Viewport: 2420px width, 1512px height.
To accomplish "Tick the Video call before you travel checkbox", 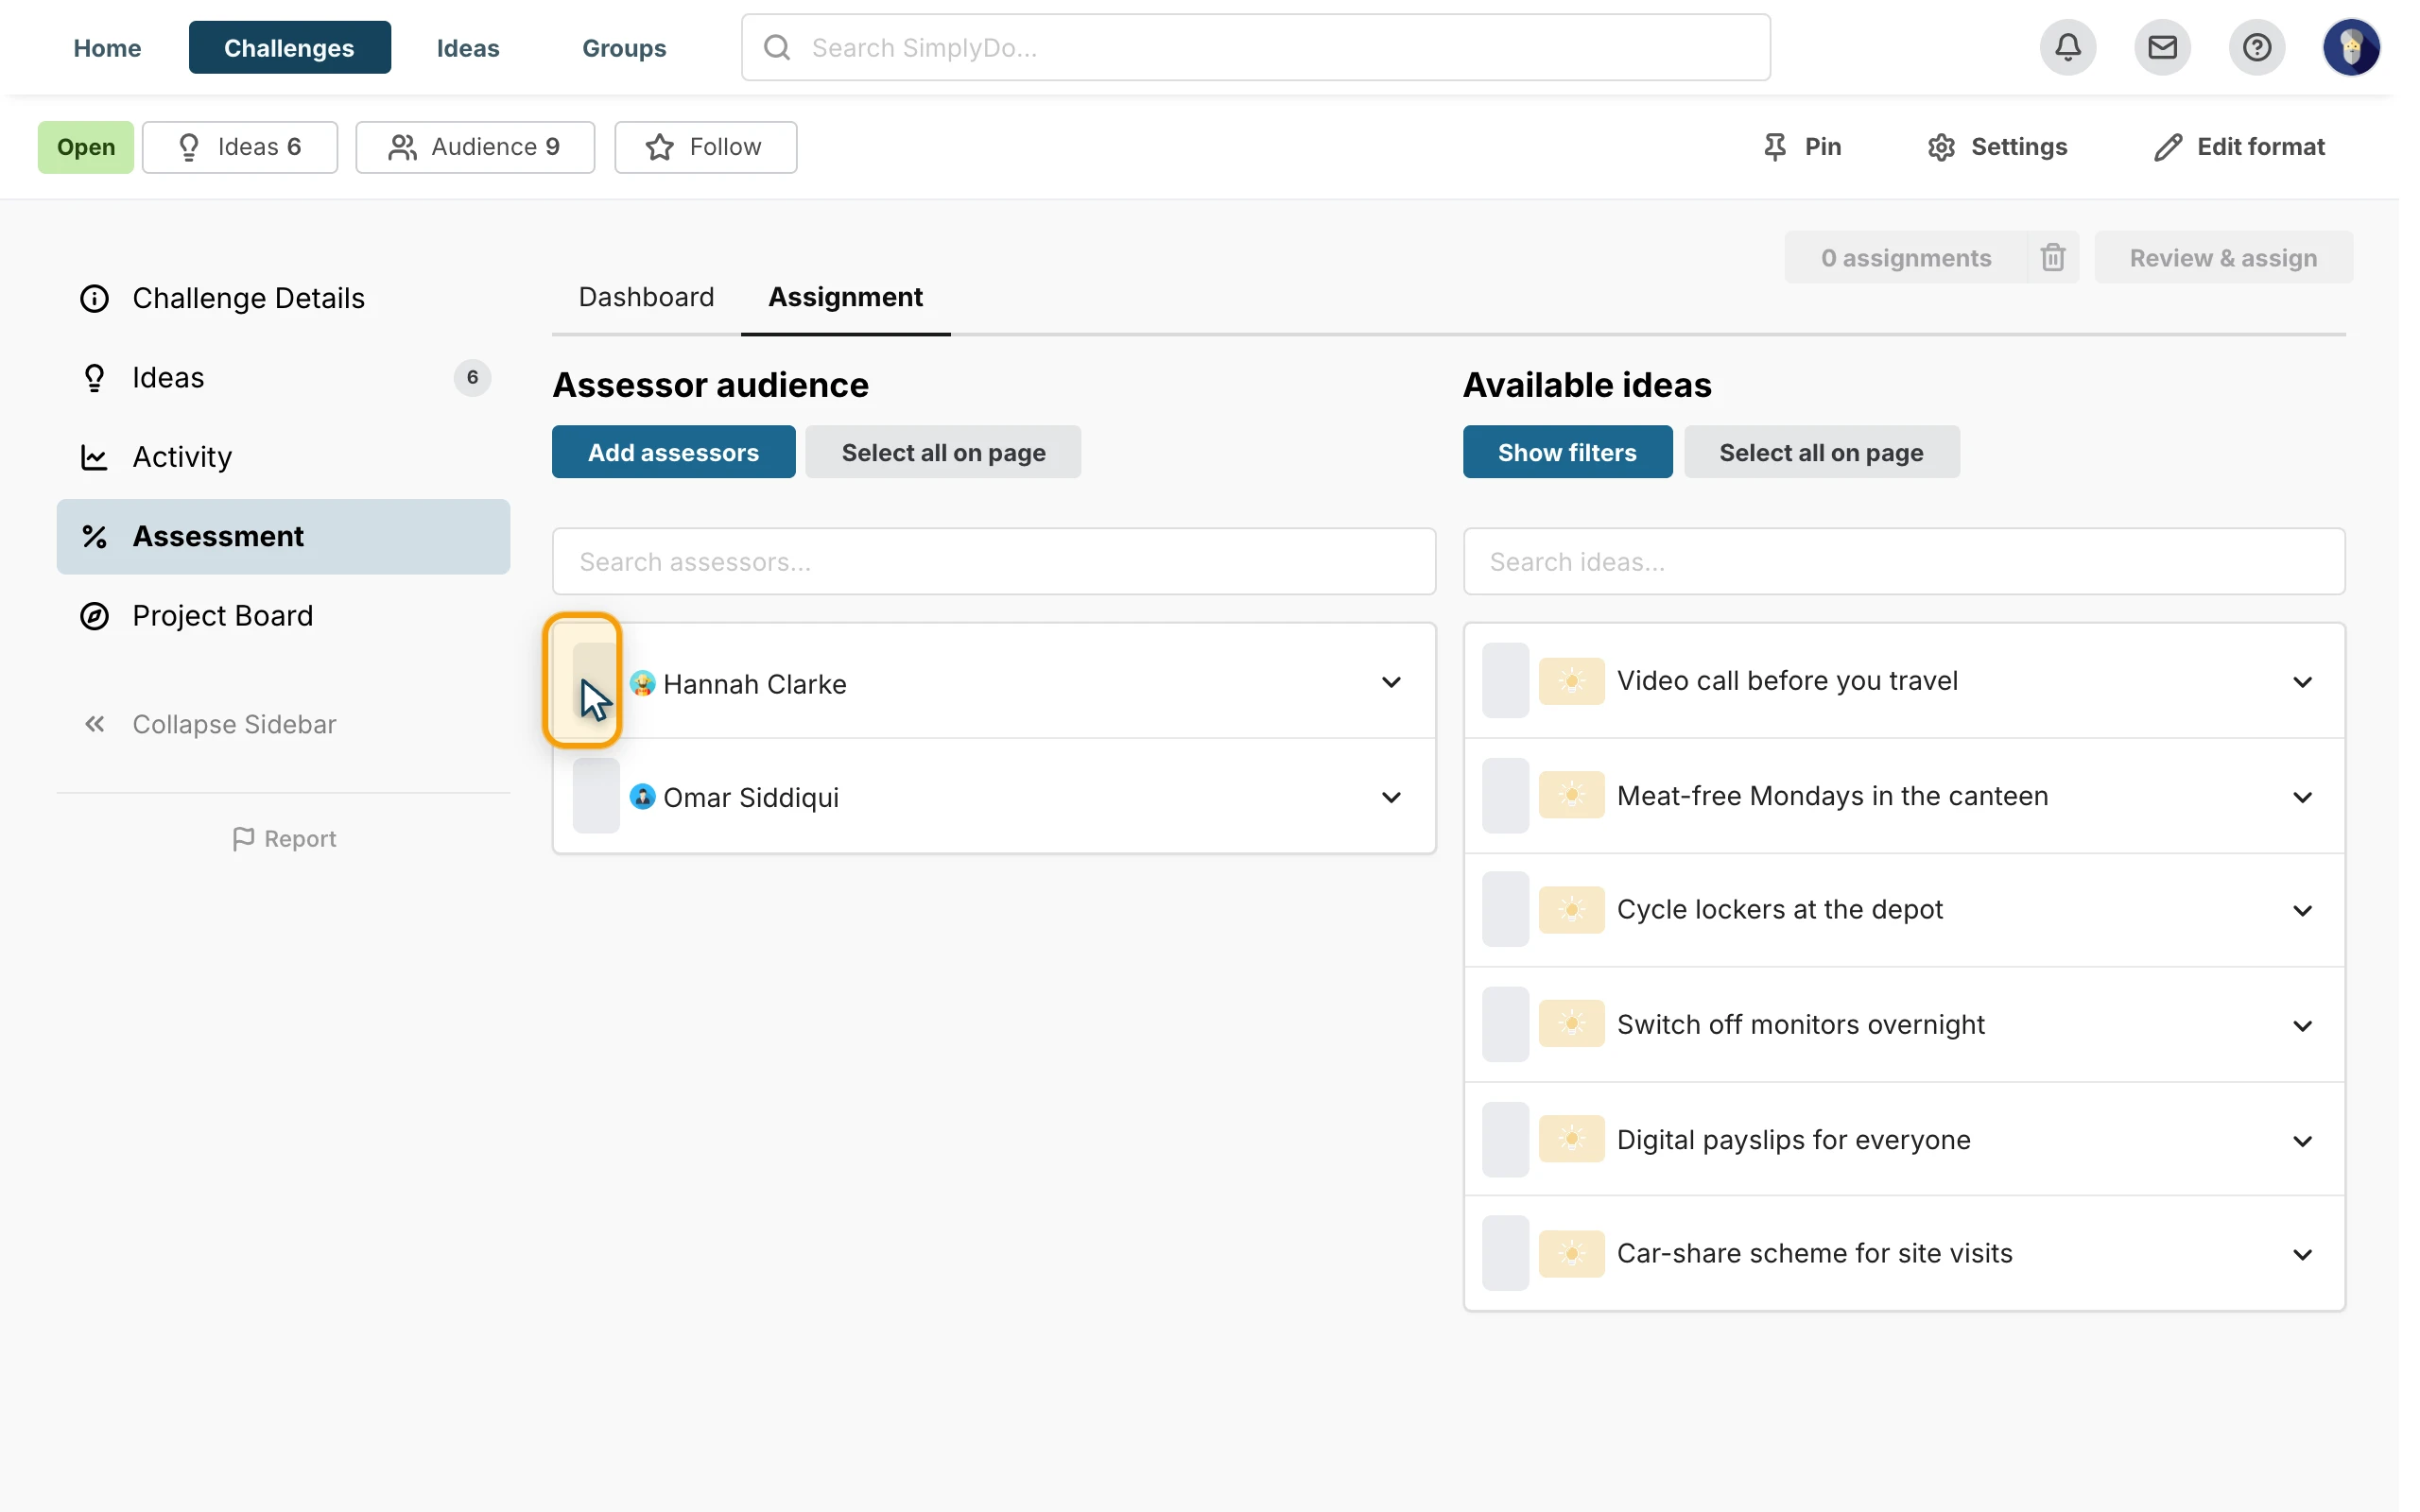I will point(1505,681).
